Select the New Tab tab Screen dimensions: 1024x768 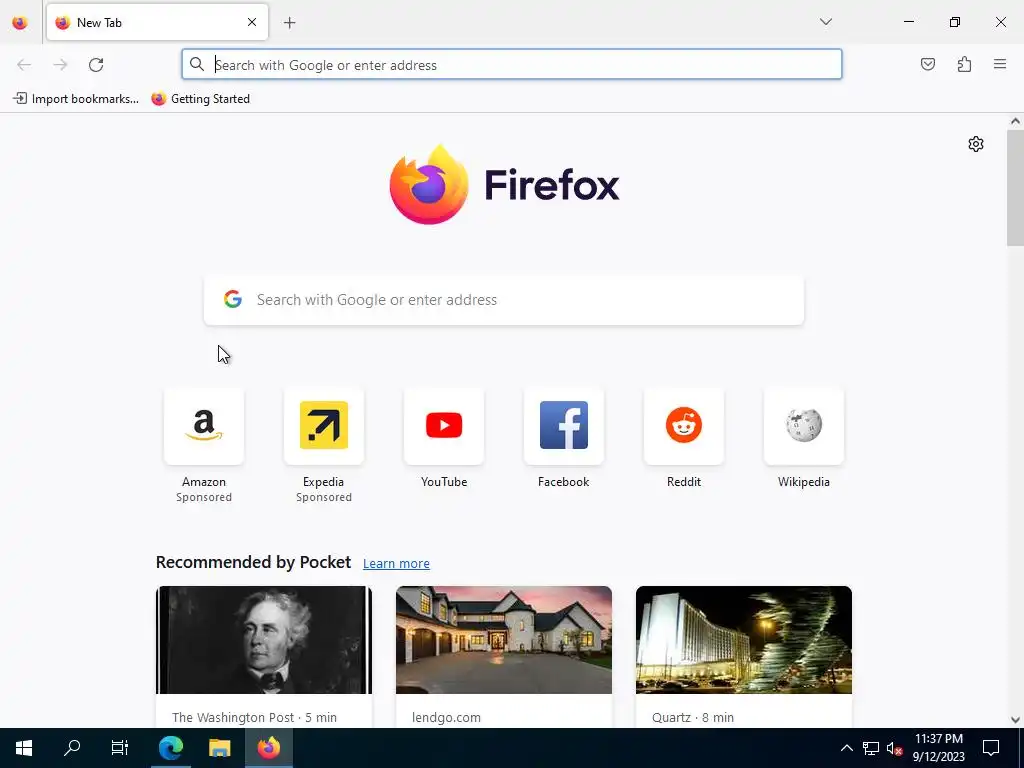coord(157,23)
